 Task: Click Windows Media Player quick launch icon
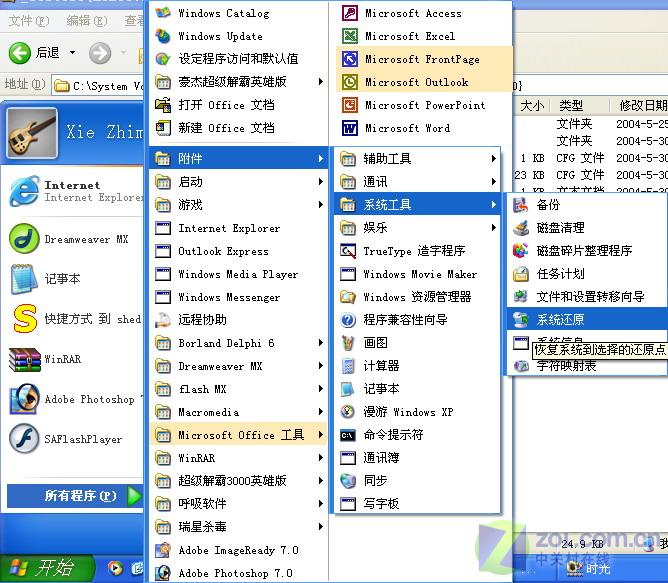click(115, 569)
